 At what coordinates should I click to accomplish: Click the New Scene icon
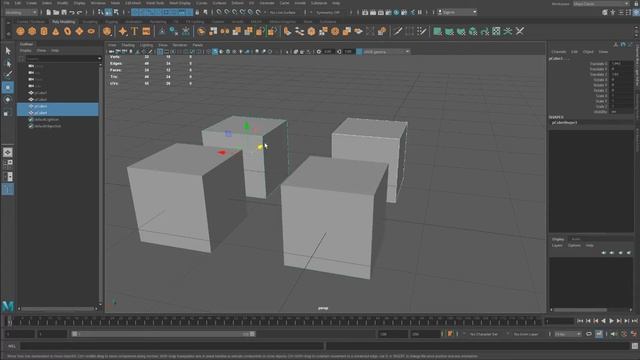coord(48,12)
